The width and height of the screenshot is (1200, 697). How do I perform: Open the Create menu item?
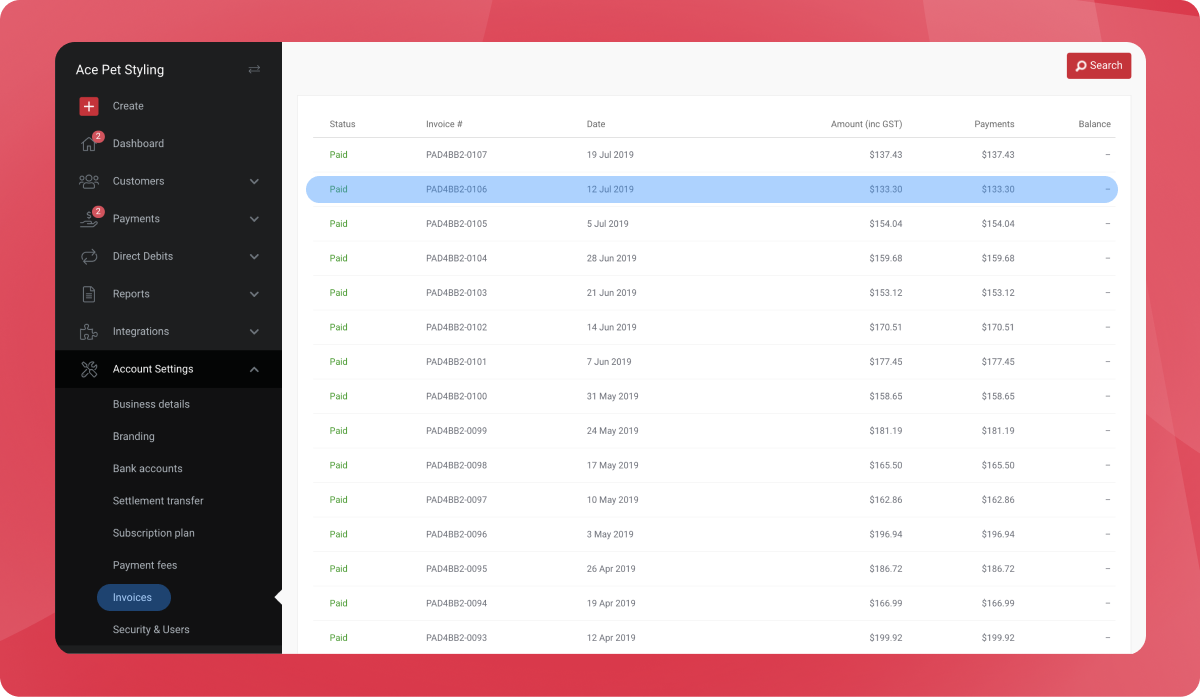(128, 106)
